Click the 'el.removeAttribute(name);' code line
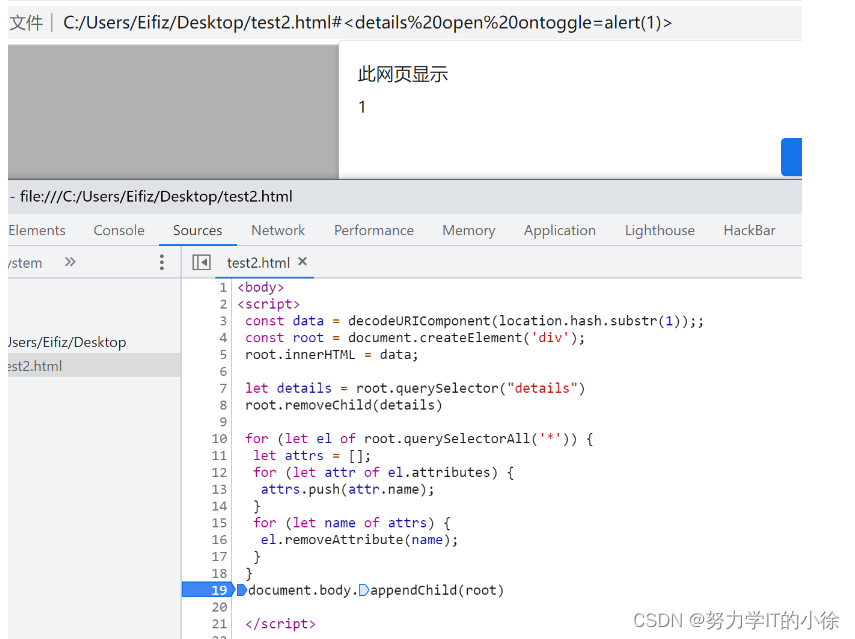The image size is (855, 639). pyautogui.click(x=359, y=540)
